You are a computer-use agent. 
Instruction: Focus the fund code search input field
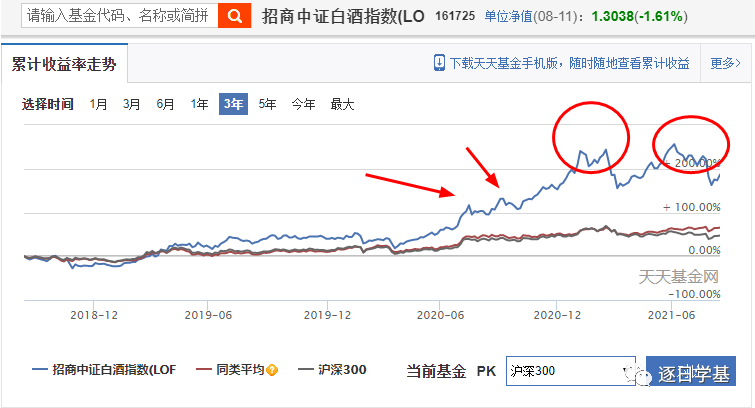click(120, 15)
